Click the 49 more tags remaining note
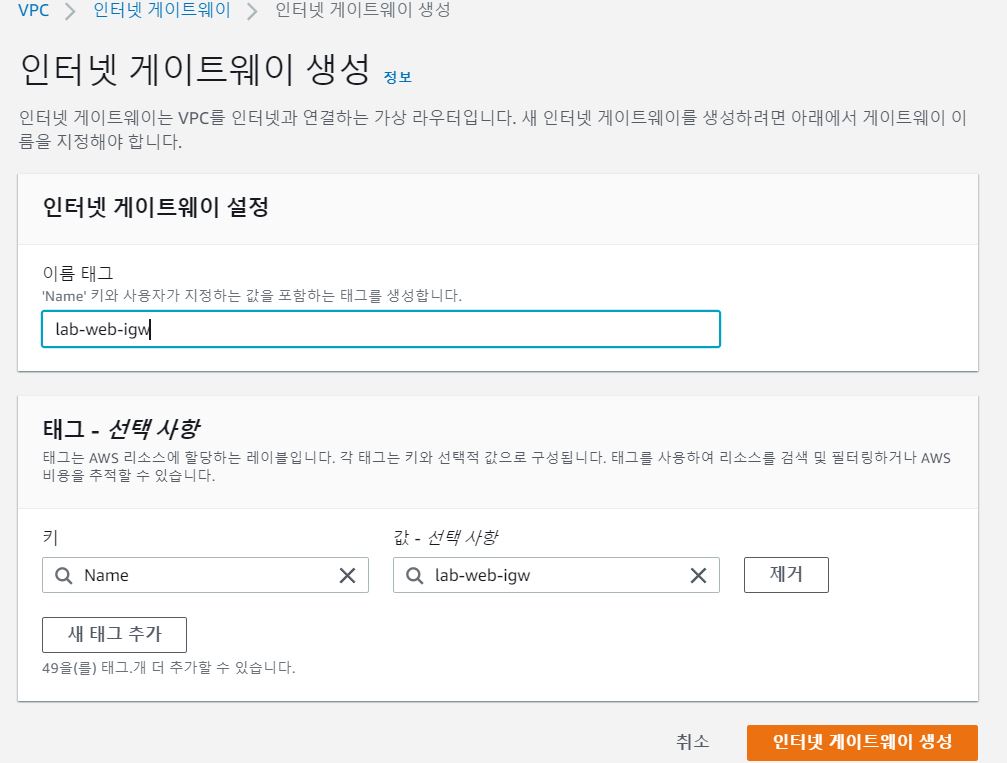This screenshot has width=1007, height=763. pos(169,667)
